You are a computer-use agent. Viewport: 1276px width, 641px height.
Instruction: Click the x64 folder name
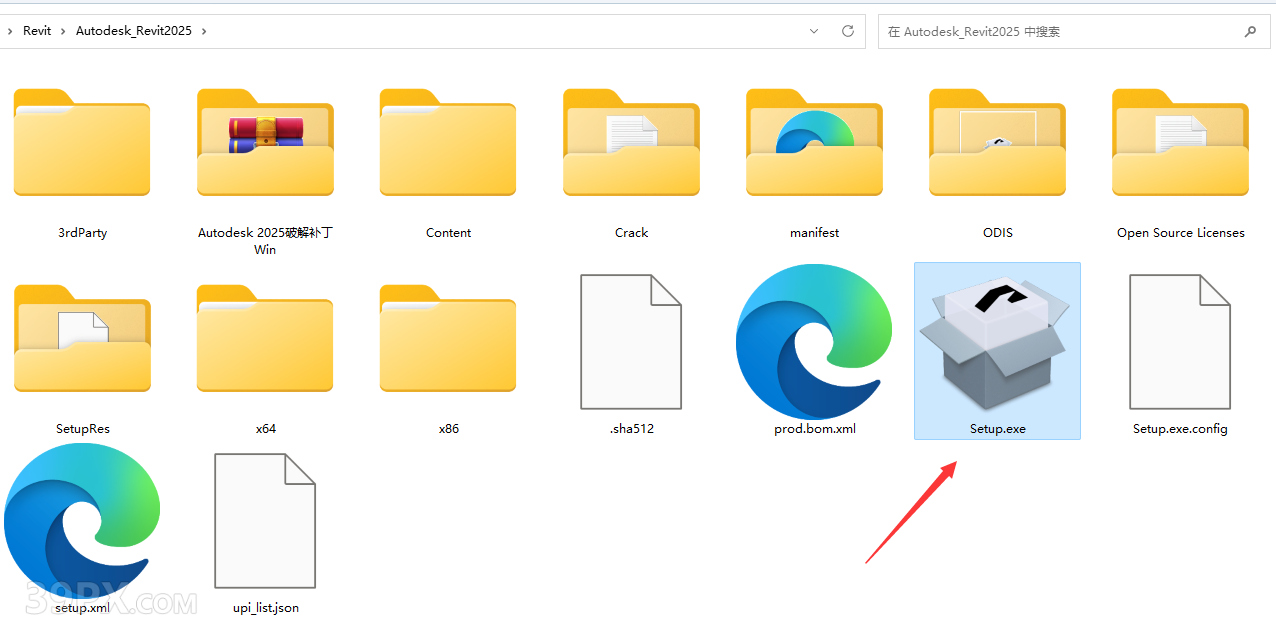pos(265,429)
